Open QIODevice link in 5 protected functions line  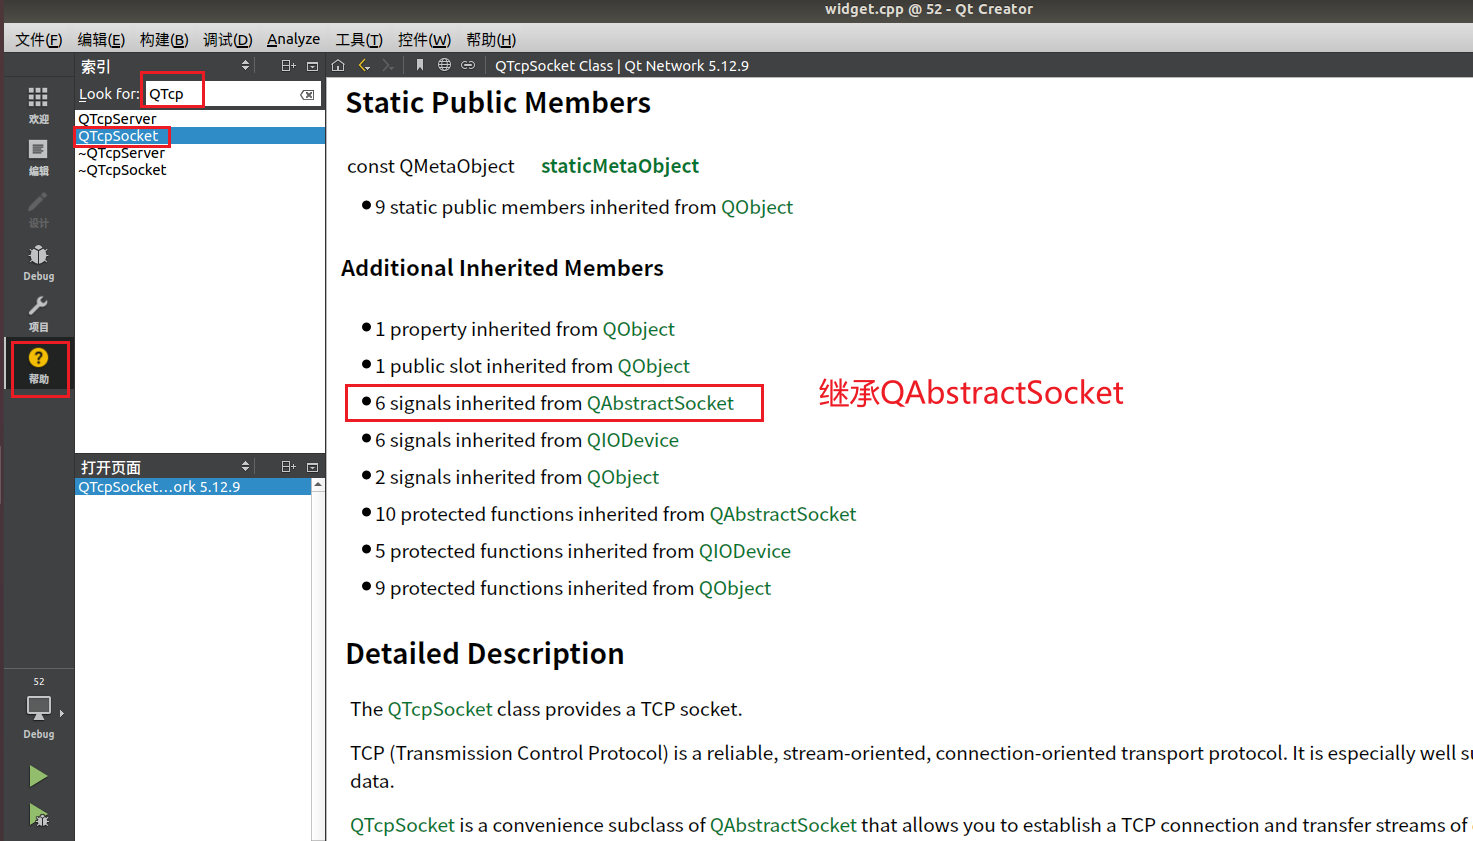point(745,551)
